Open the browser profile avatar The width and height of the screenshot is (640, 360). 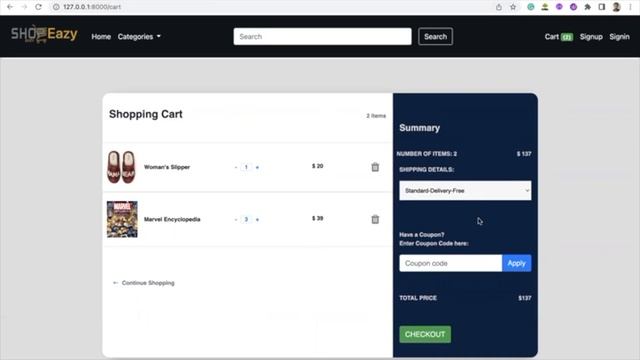[x=616, y=7]
